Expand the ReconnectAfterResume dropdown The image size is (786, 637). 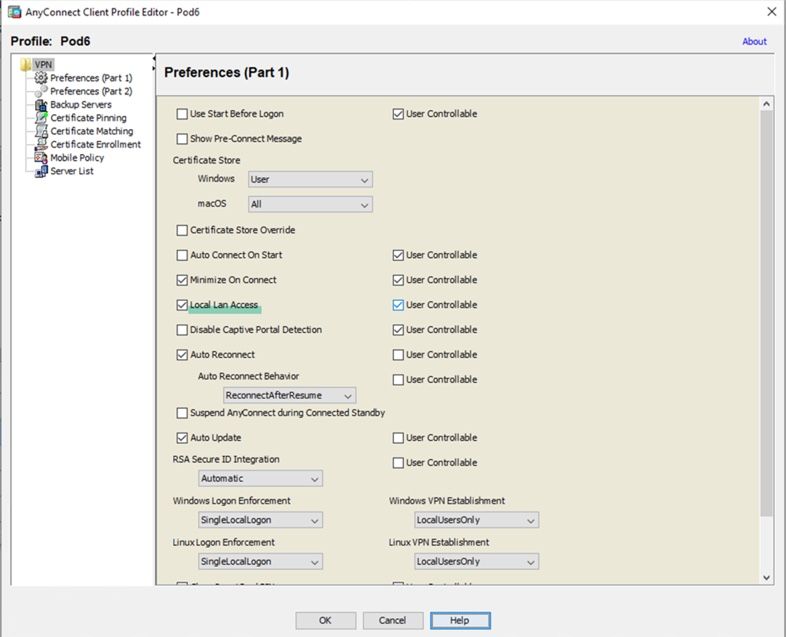pyautogui.click(x=289, y=395)
